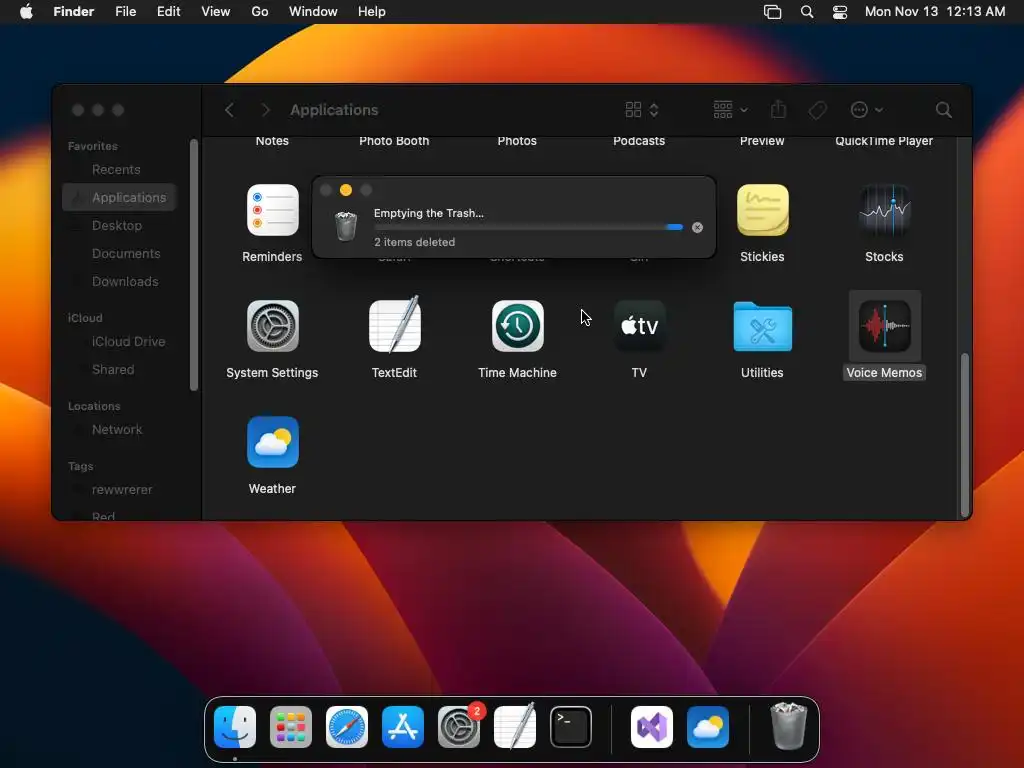
Task: Go back with the back chevron
Action: tap(229, 110)
